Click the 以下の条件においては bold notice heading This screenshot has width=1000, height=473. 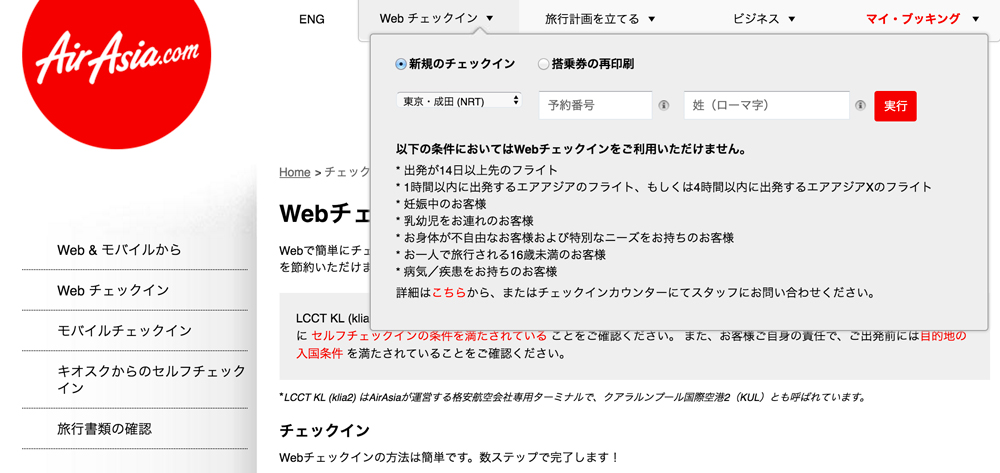[571, 150]
